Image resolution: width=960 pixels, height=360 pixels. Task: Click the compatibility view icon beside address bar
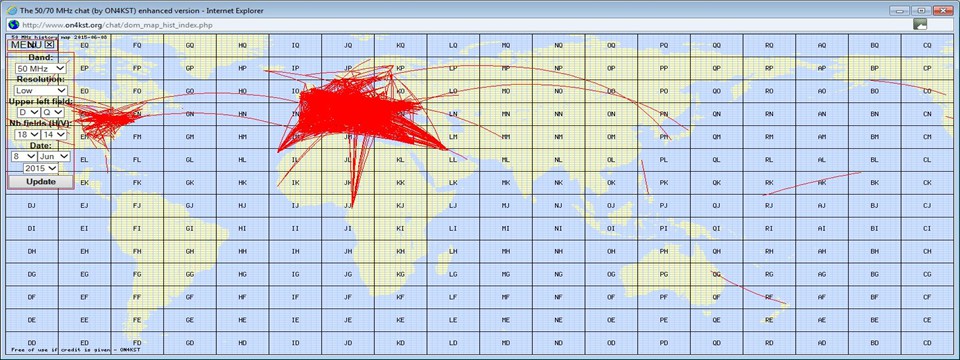919,24
